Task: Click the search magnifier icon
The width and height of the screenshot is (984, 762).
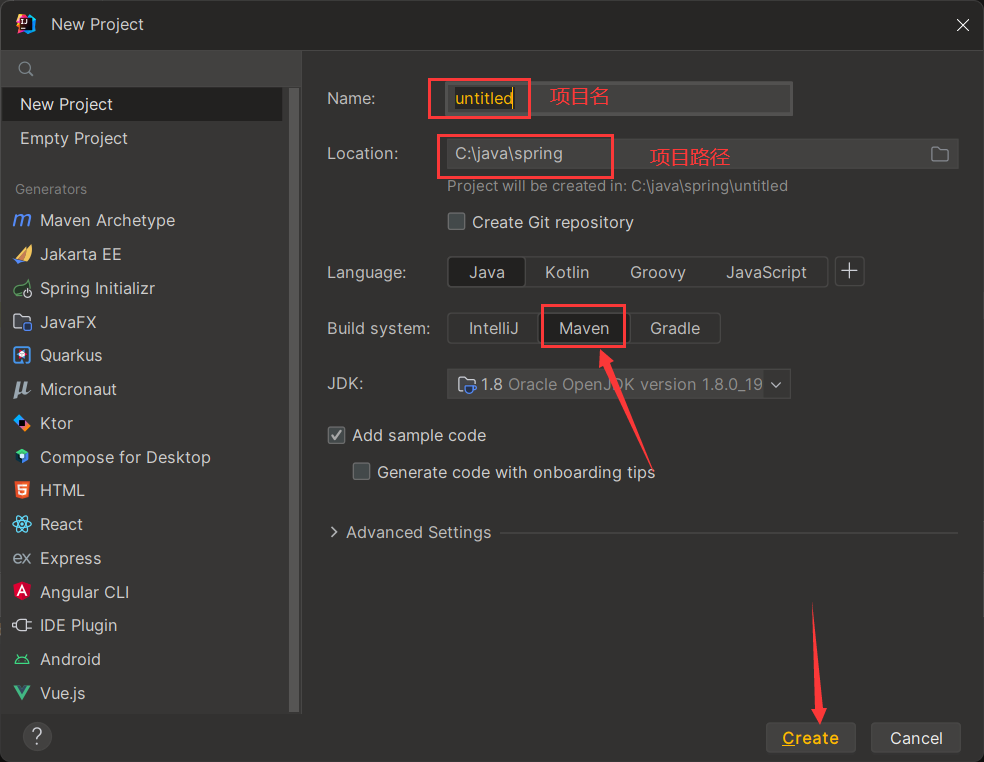Action: [26, 69]
